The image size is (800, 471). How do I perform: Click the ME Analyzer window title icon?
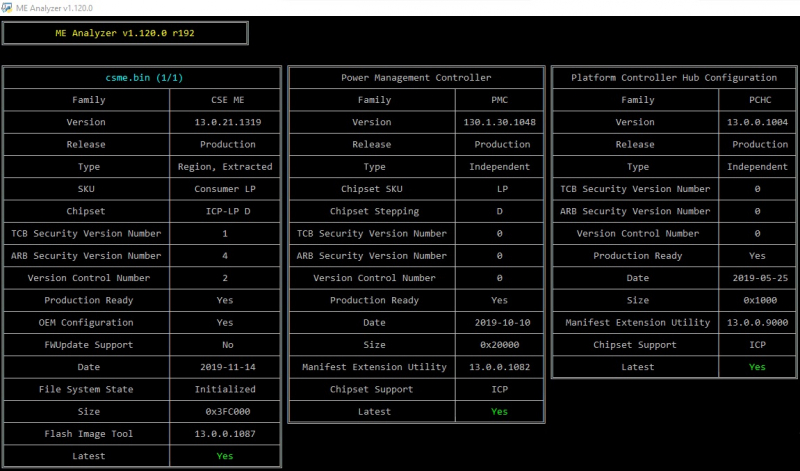click(7, 8)
